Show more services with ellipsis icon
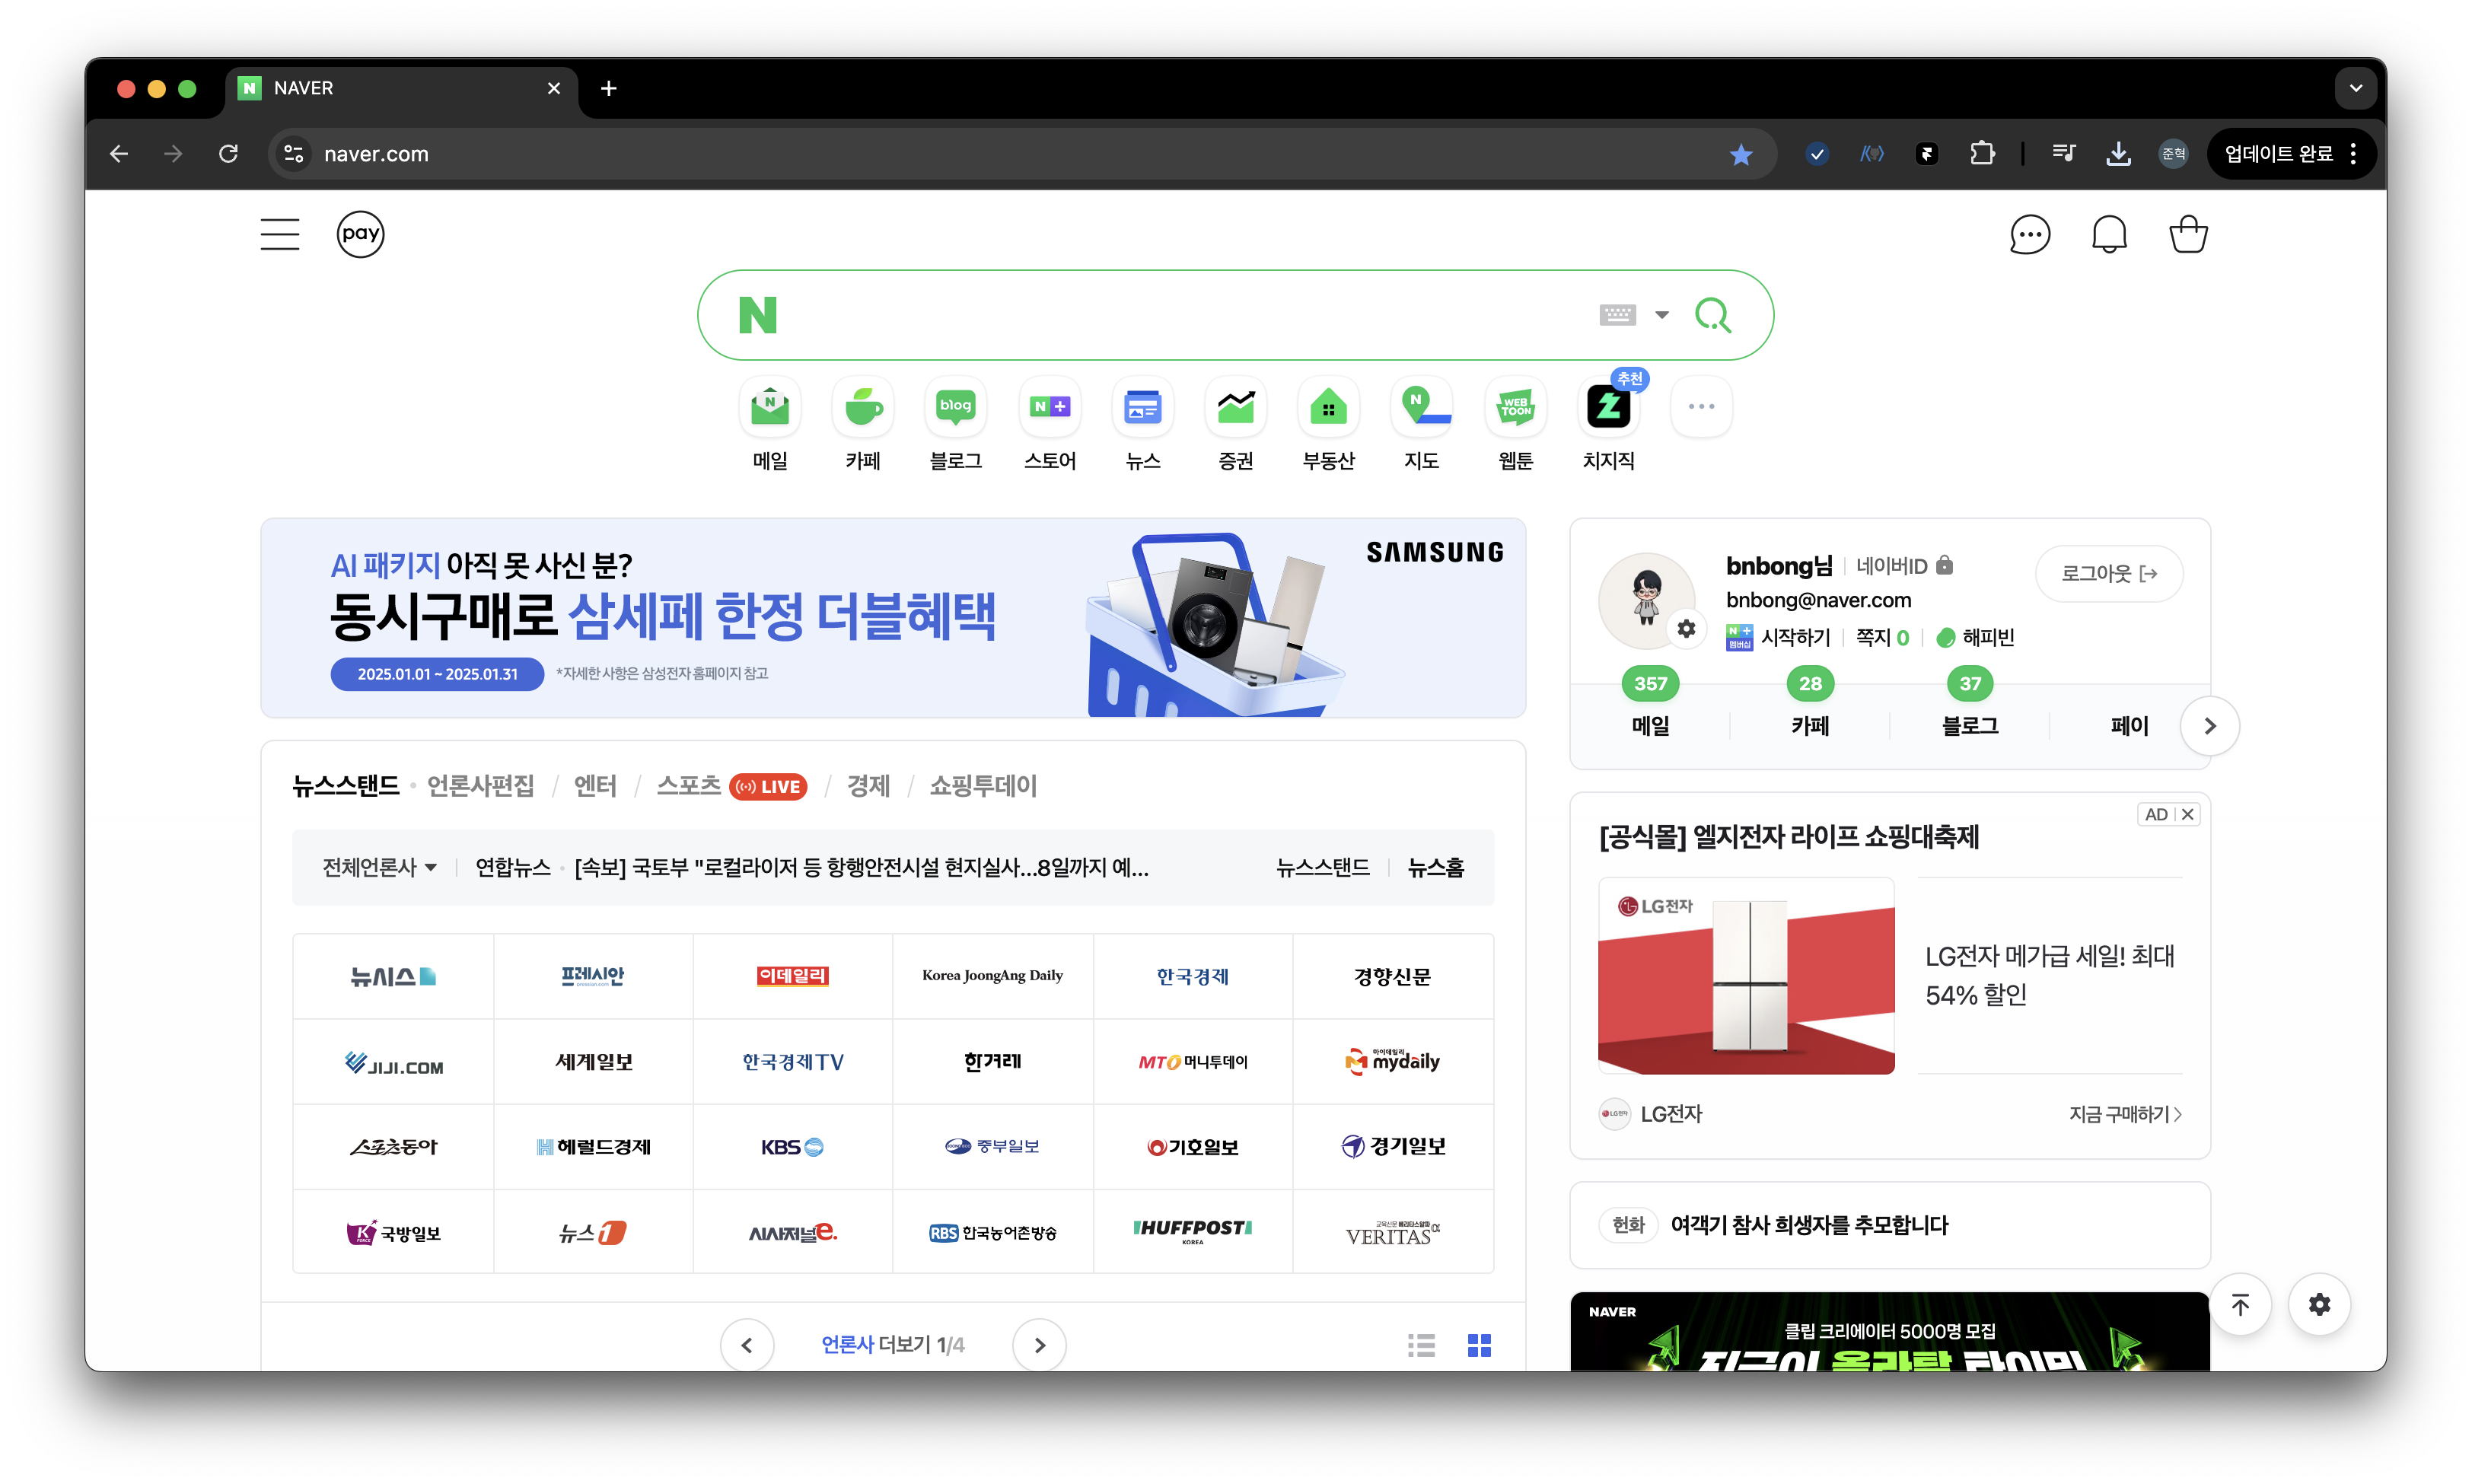Image resolution: width=2472 pixels, height=1484 pixels. (x=1702, y=407)
